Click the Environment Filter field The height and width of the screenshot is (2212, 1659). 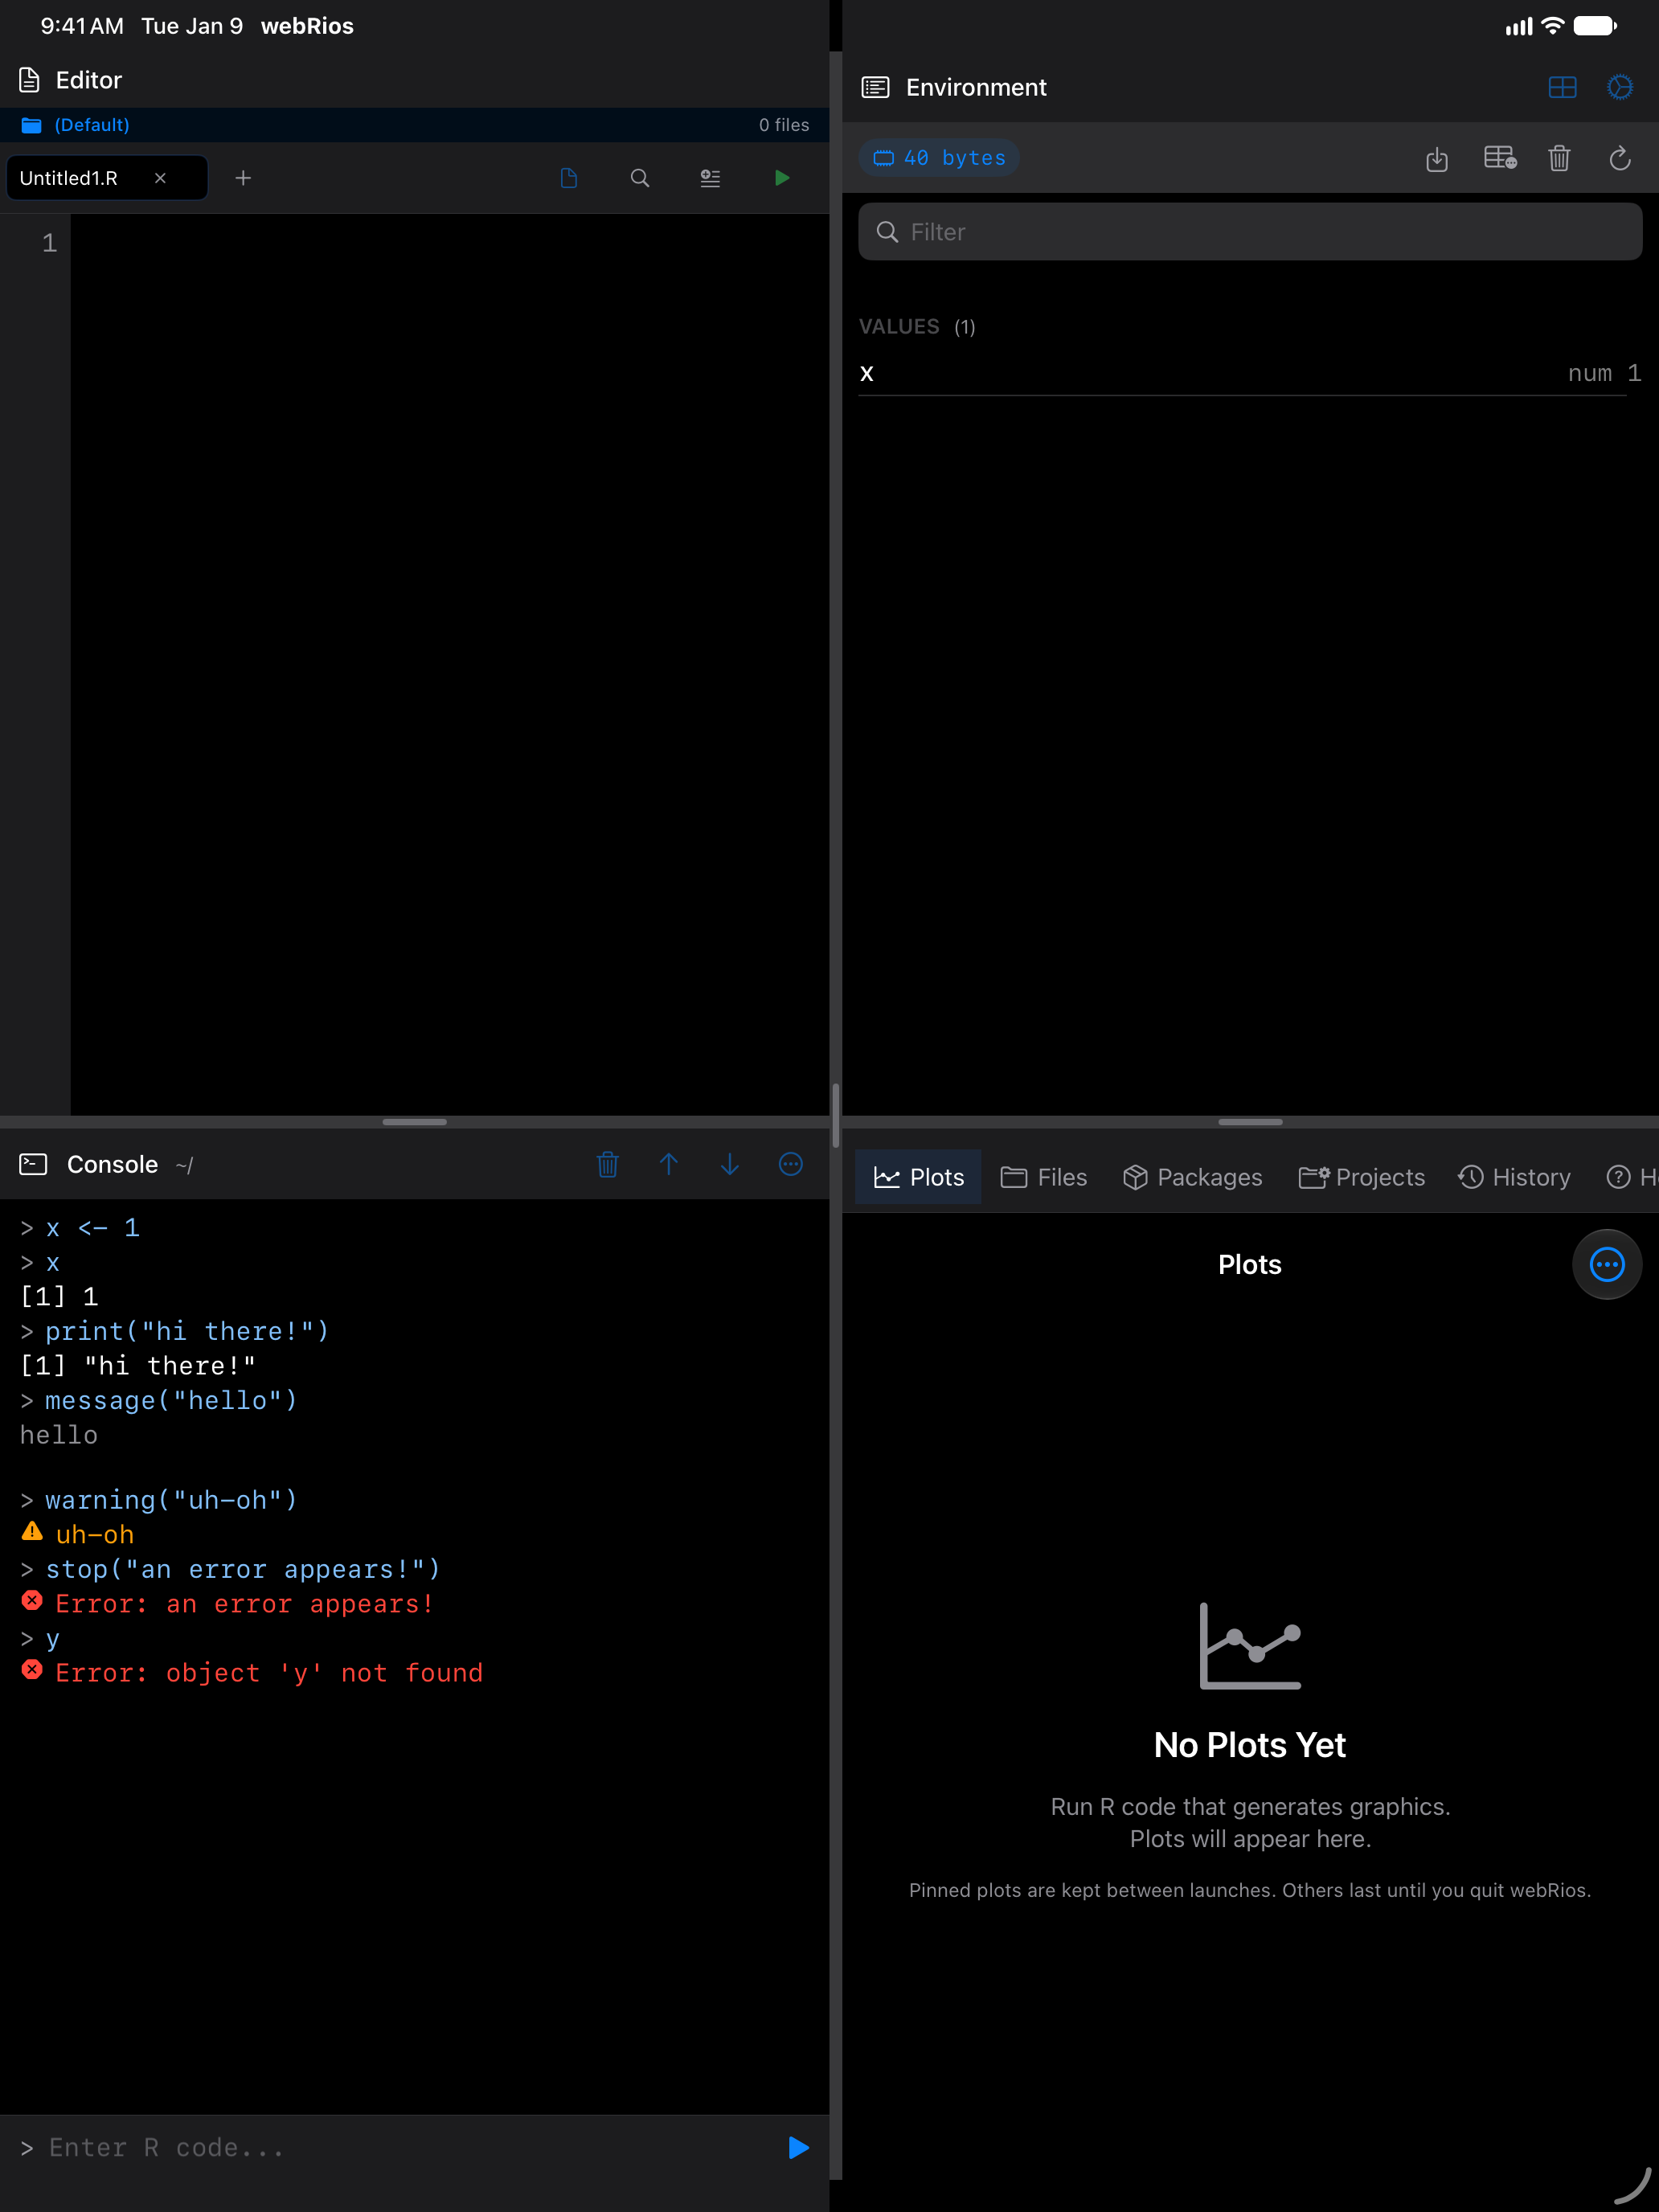pos(1250,232)
